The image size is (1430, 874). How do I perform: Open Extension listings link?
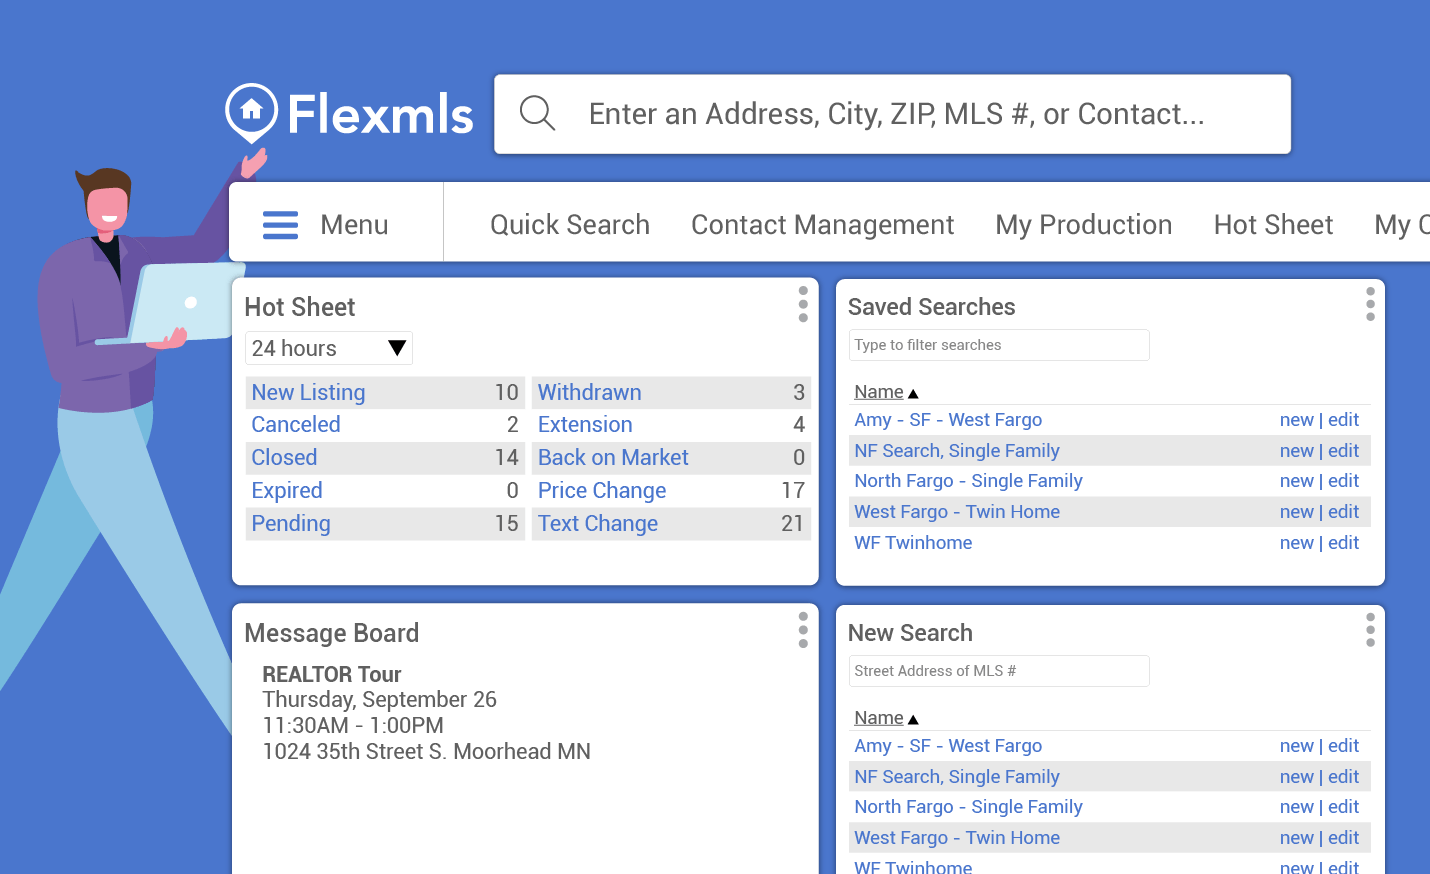[x=585, y=424]
